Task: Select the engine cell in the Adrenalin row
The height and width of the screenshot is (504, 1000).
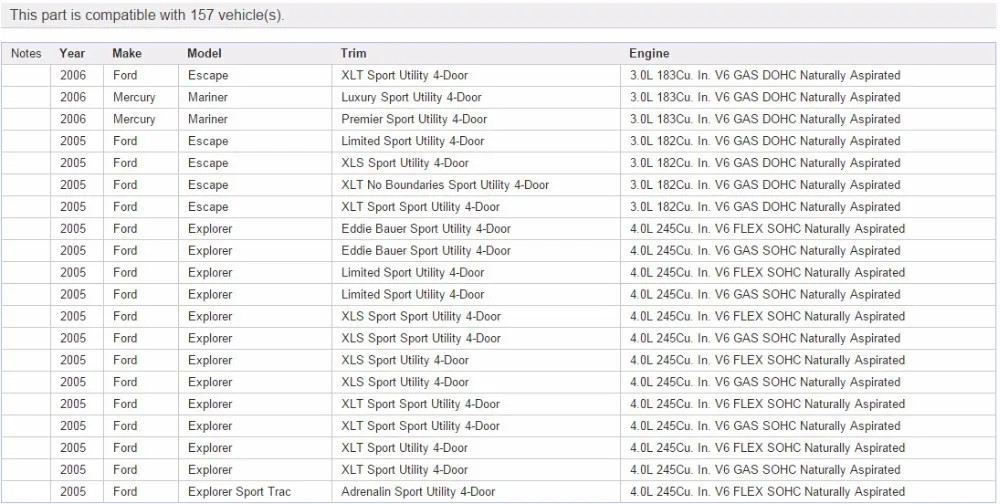Action: coord(767,492)
